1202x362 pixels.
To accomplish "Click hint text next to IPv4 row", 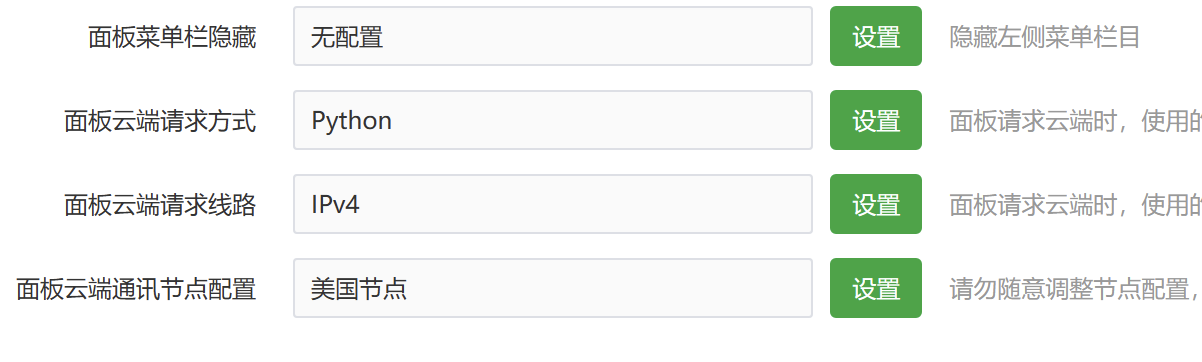I will pos(1075,205).
